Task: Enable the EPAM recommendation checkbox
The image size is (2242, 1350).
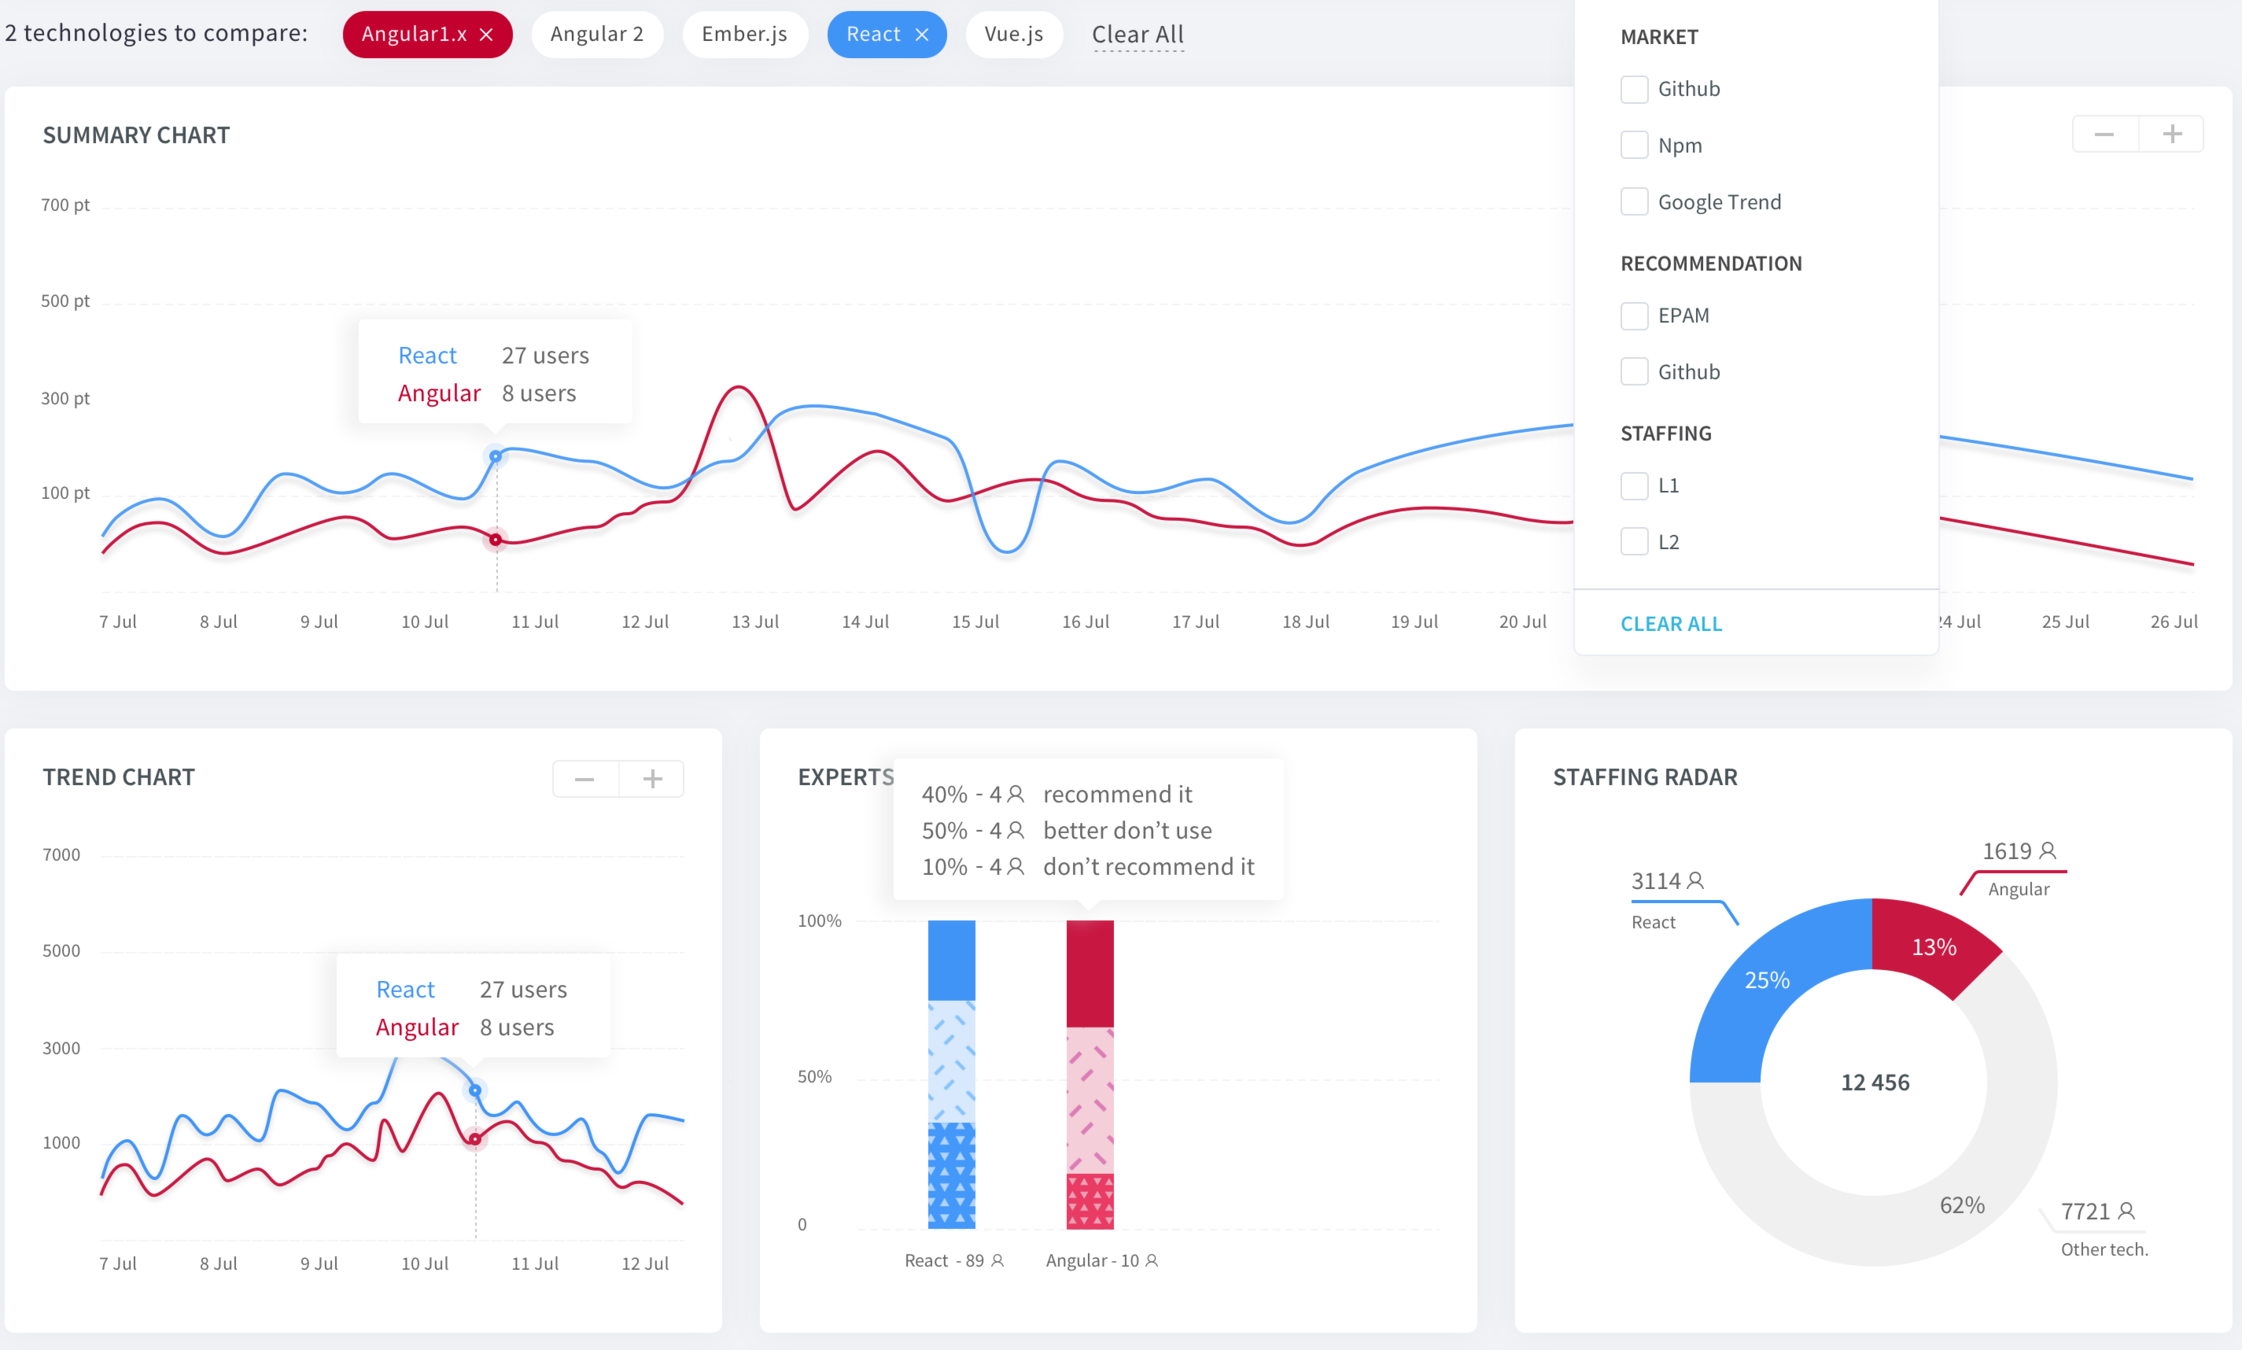Action: click(1634, 316)
